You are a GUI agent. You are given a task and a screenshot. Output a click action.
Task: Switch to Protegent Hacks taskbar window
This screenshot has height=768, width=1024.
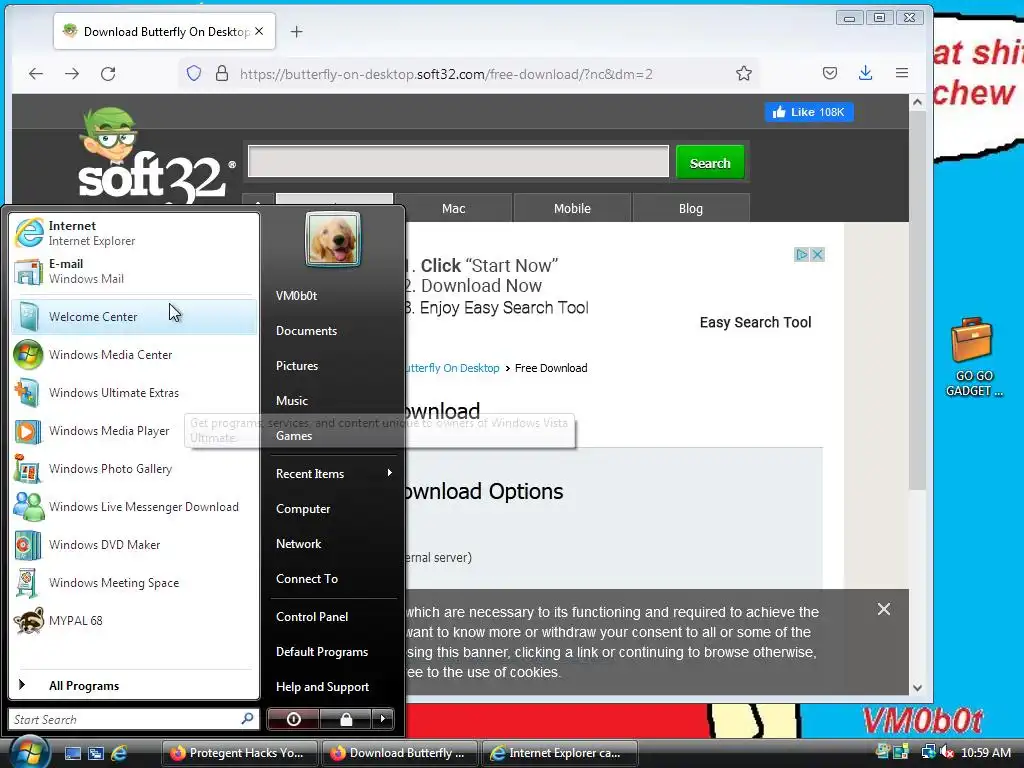click(238, 753)
